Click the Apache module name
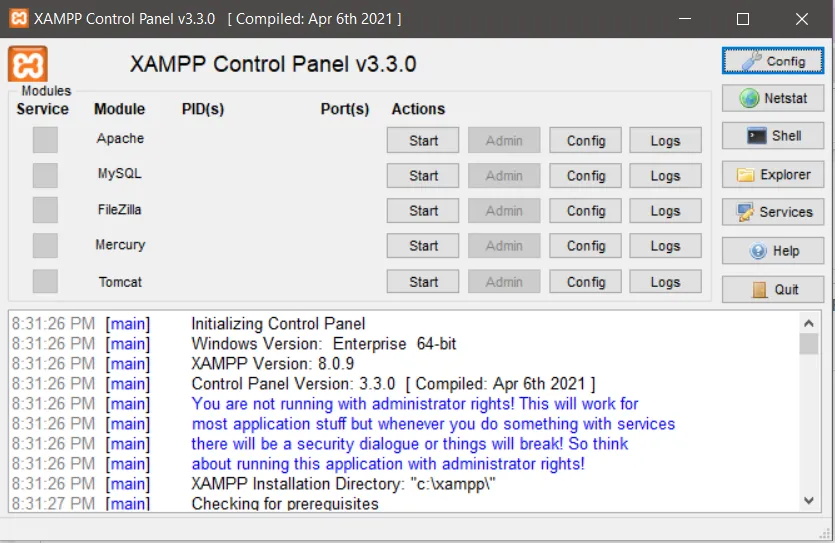Viewport: 835px width, 543px height. click(120, 138)
